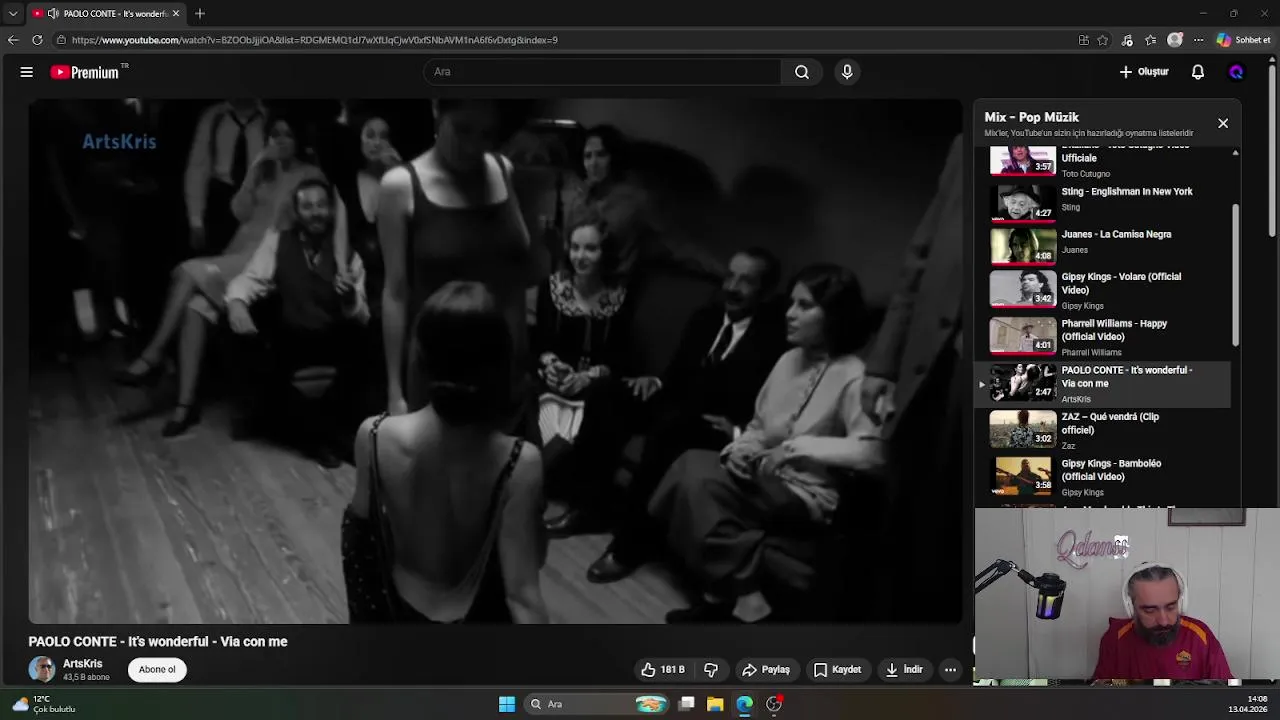This screenshot has width=1280, height=720.
Task: Like the video with 181 B likes
Action: click(663, 670)
